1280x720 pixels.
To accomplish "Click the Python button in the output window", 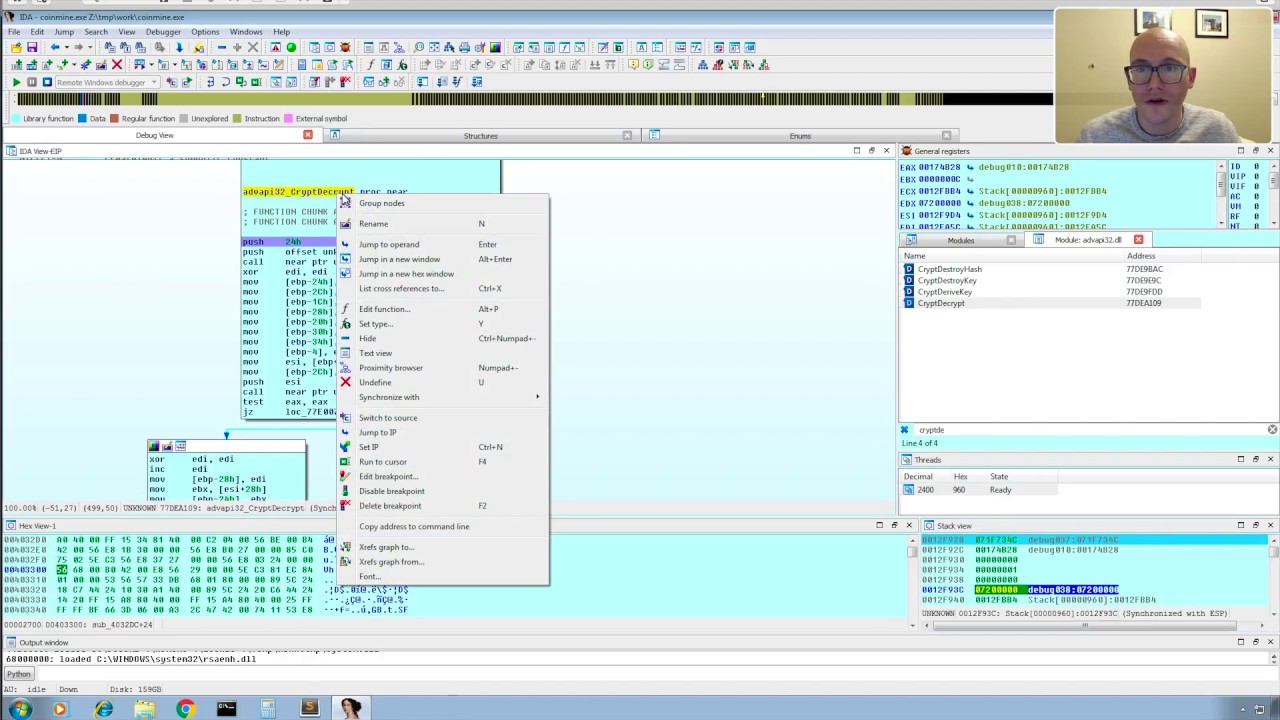I will [19, 675].
